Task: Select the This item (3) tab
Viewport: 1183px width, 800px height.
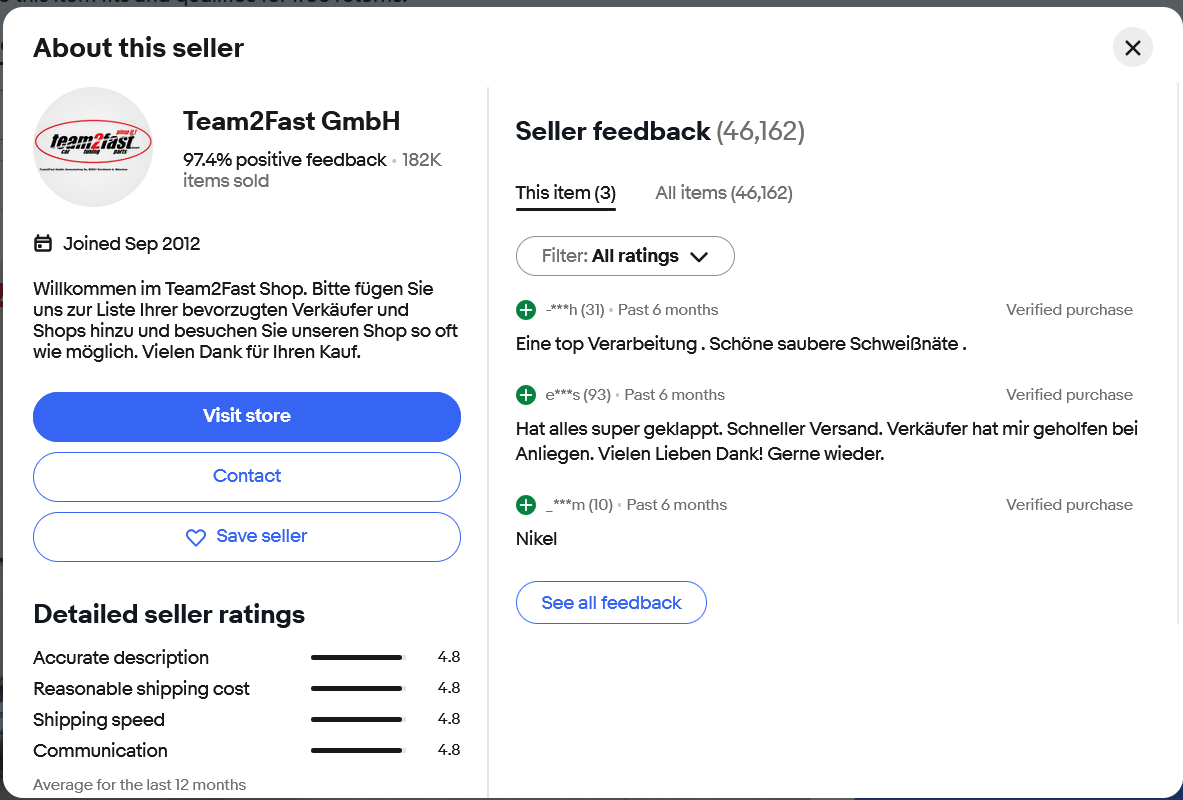Action: pyautogui.click(x=565, y=193)
